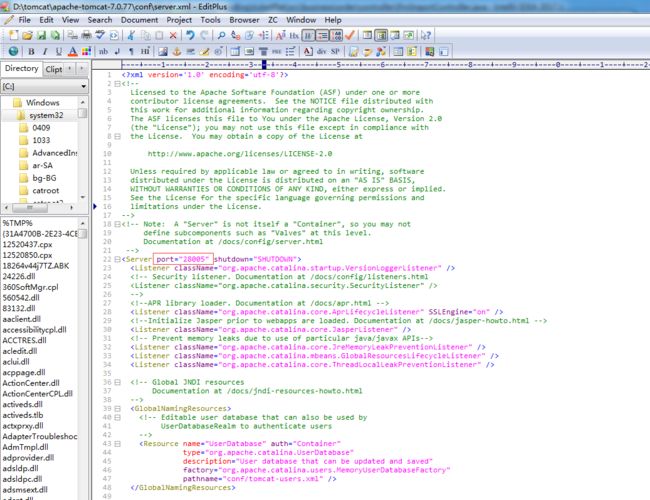Click the next-tab arrow beside Cliptext

pyautogui.click(x=82, y=68)
